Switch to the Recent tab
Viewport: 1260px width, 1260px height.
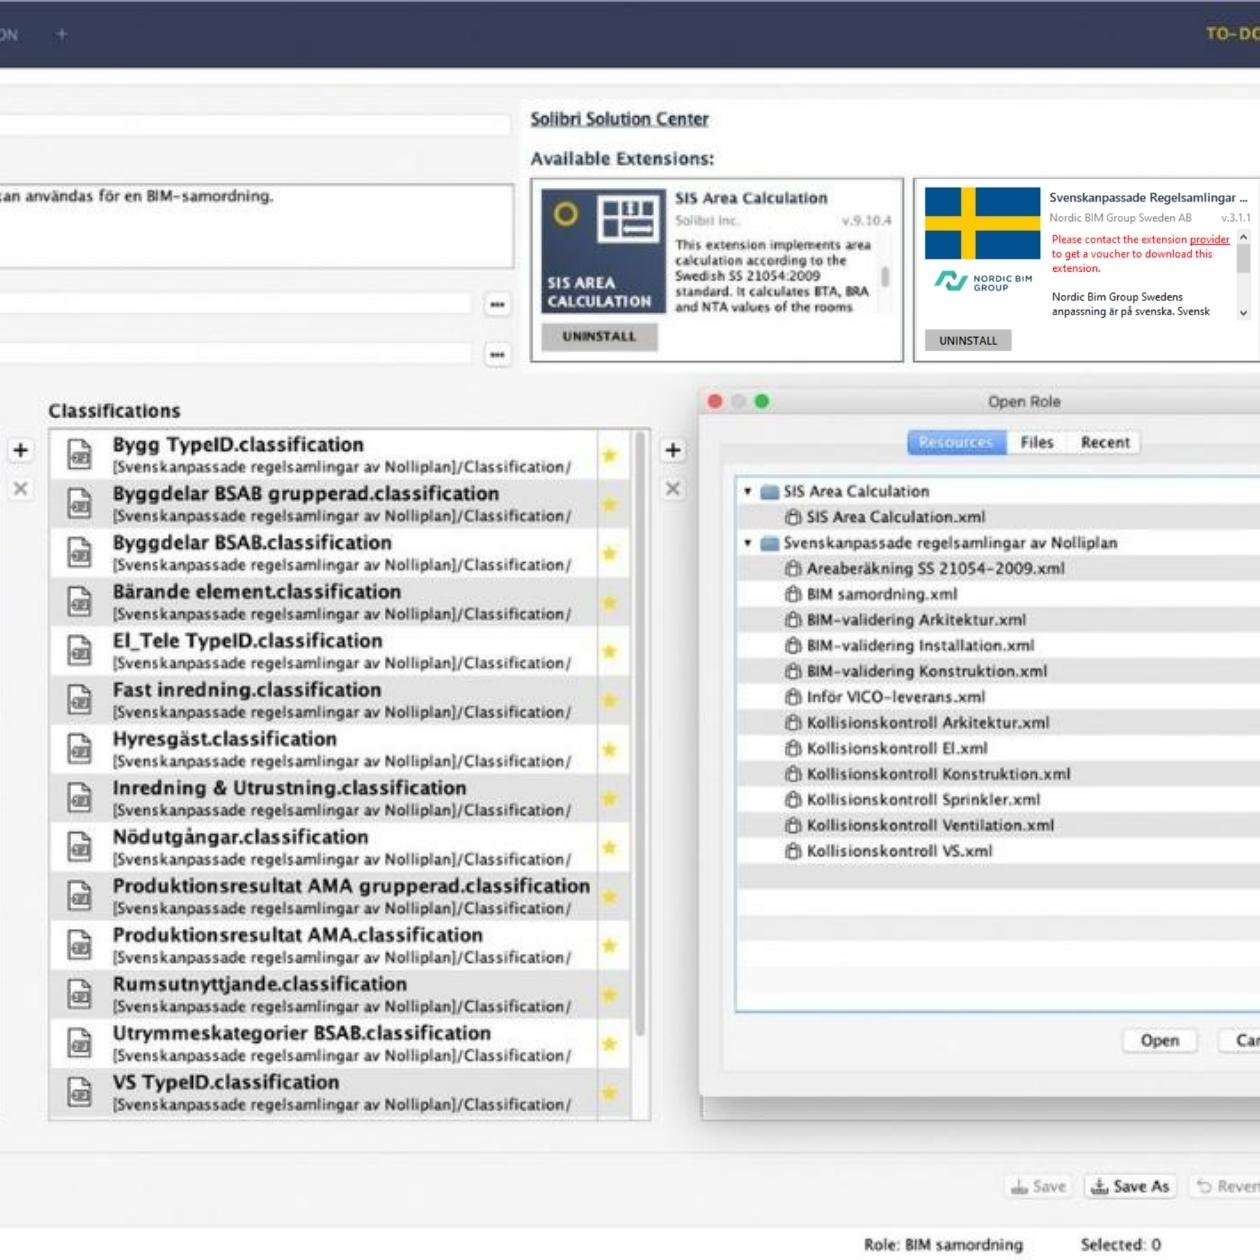tap(1105, 442)
